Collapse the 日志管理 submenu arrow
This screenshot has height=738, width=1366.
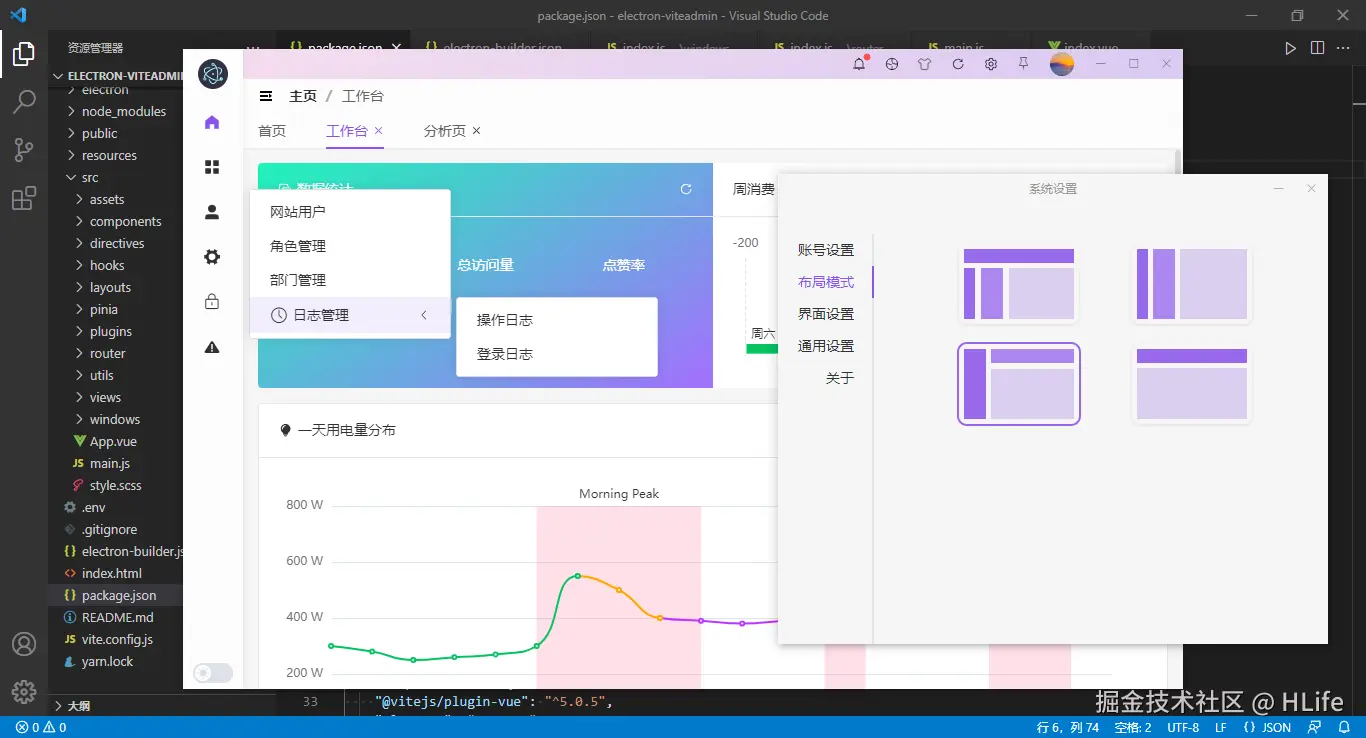click(424, 315)
